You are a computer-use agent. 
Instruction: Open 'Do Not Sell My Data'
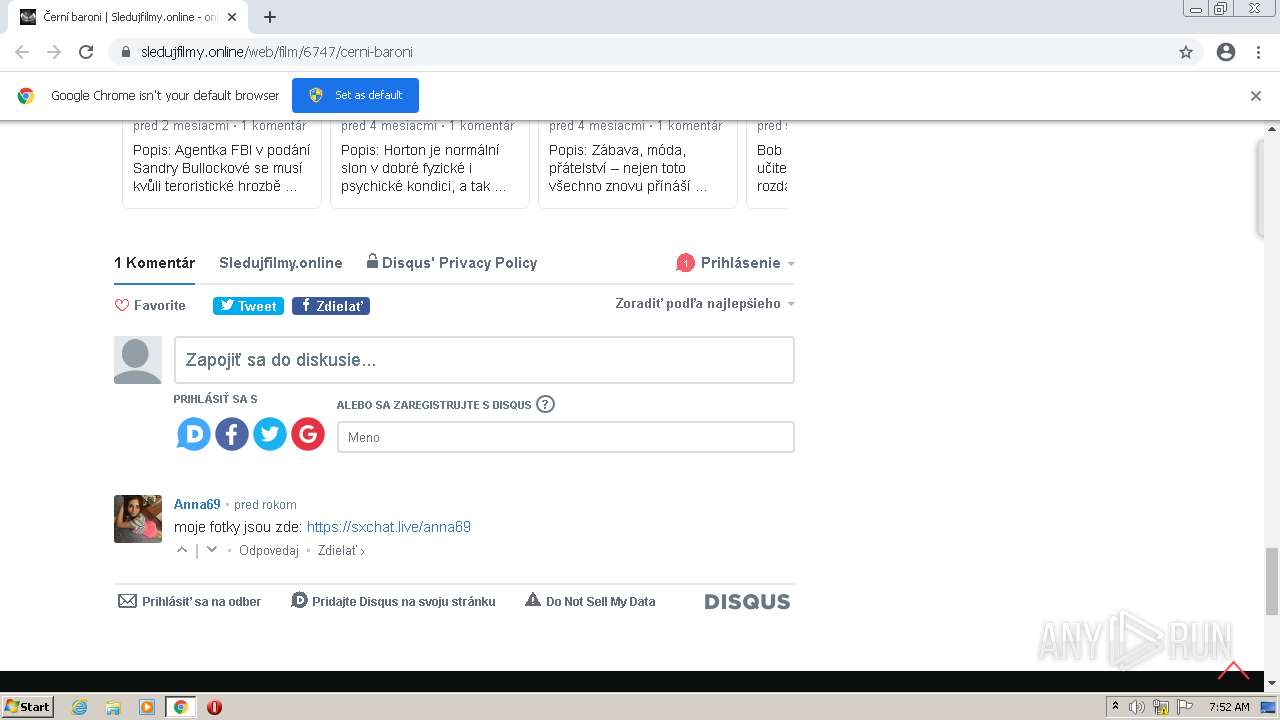[x=590, y=601]
